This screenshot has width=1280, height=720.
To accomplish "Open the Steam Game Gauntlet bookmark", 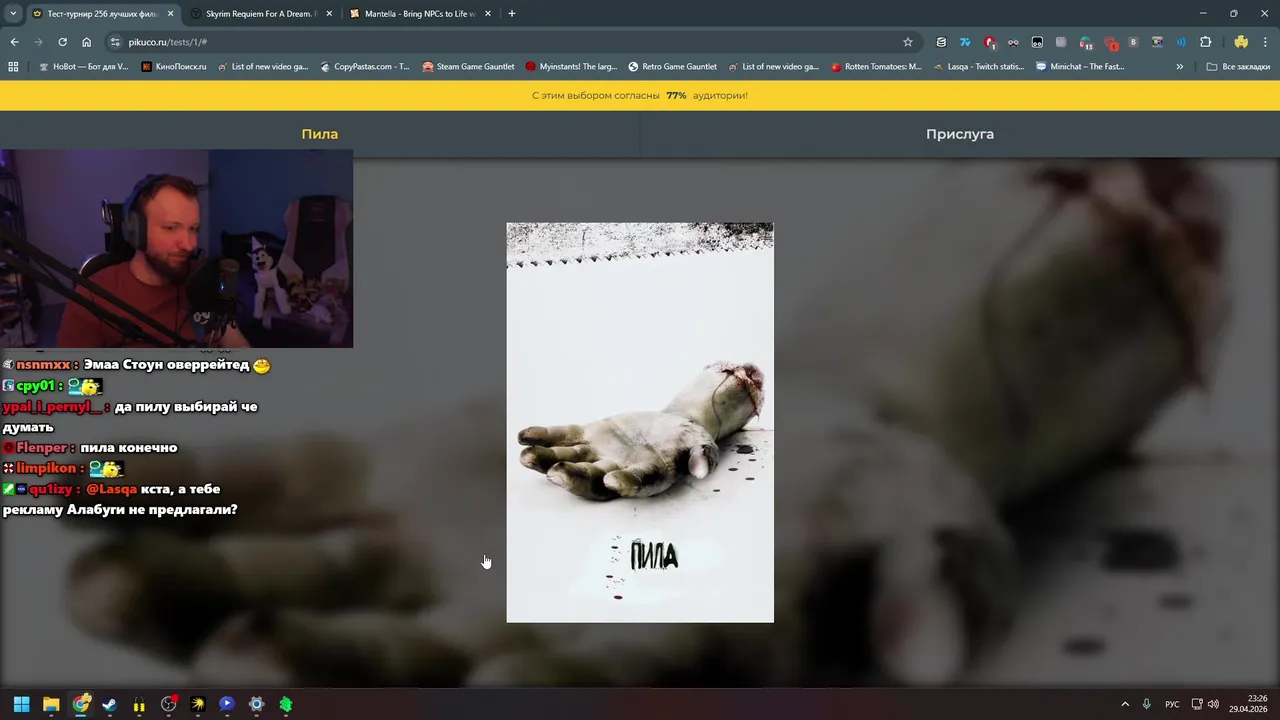I will tap(468, 67).
